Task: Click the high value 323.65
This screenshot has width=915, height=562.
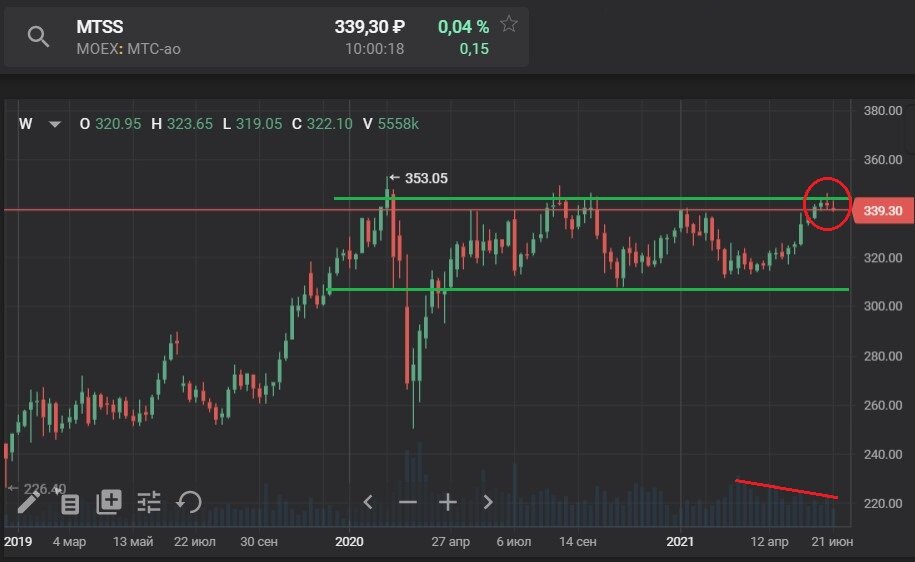Action: pos(190,124)
